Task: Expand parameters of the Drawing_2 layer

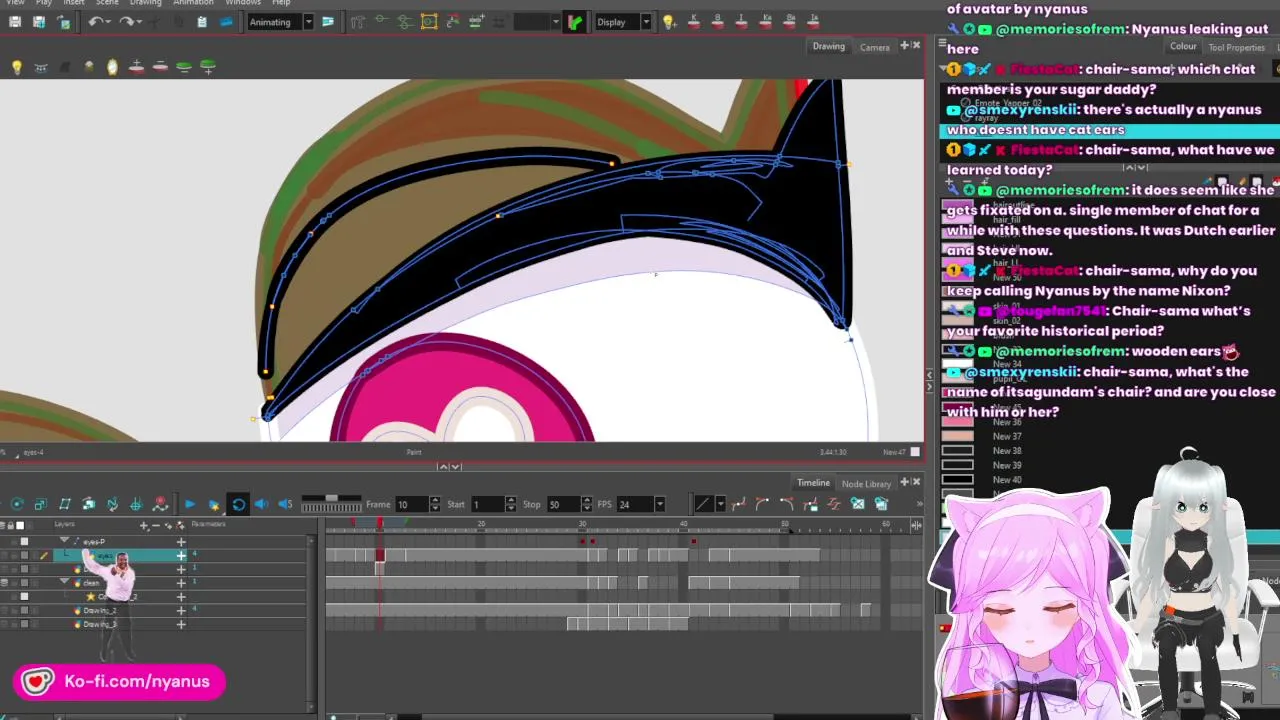Action: click(x=181, y=610)
